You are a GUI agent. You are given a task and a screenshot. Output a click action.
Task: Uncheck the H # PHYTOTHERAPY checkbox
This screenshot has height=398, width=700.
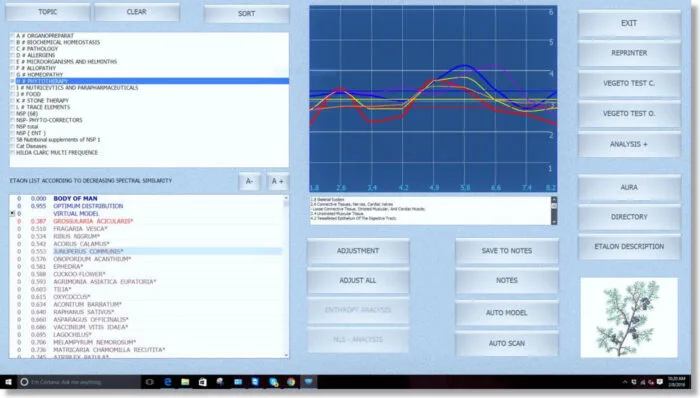pos(12,81)
